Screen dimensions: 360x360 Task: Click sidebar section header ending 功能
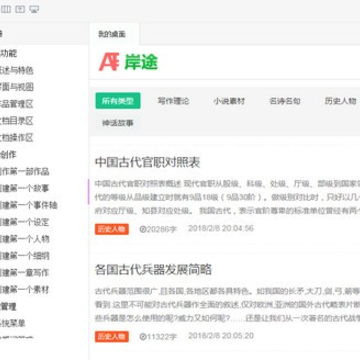coord(9,53)
